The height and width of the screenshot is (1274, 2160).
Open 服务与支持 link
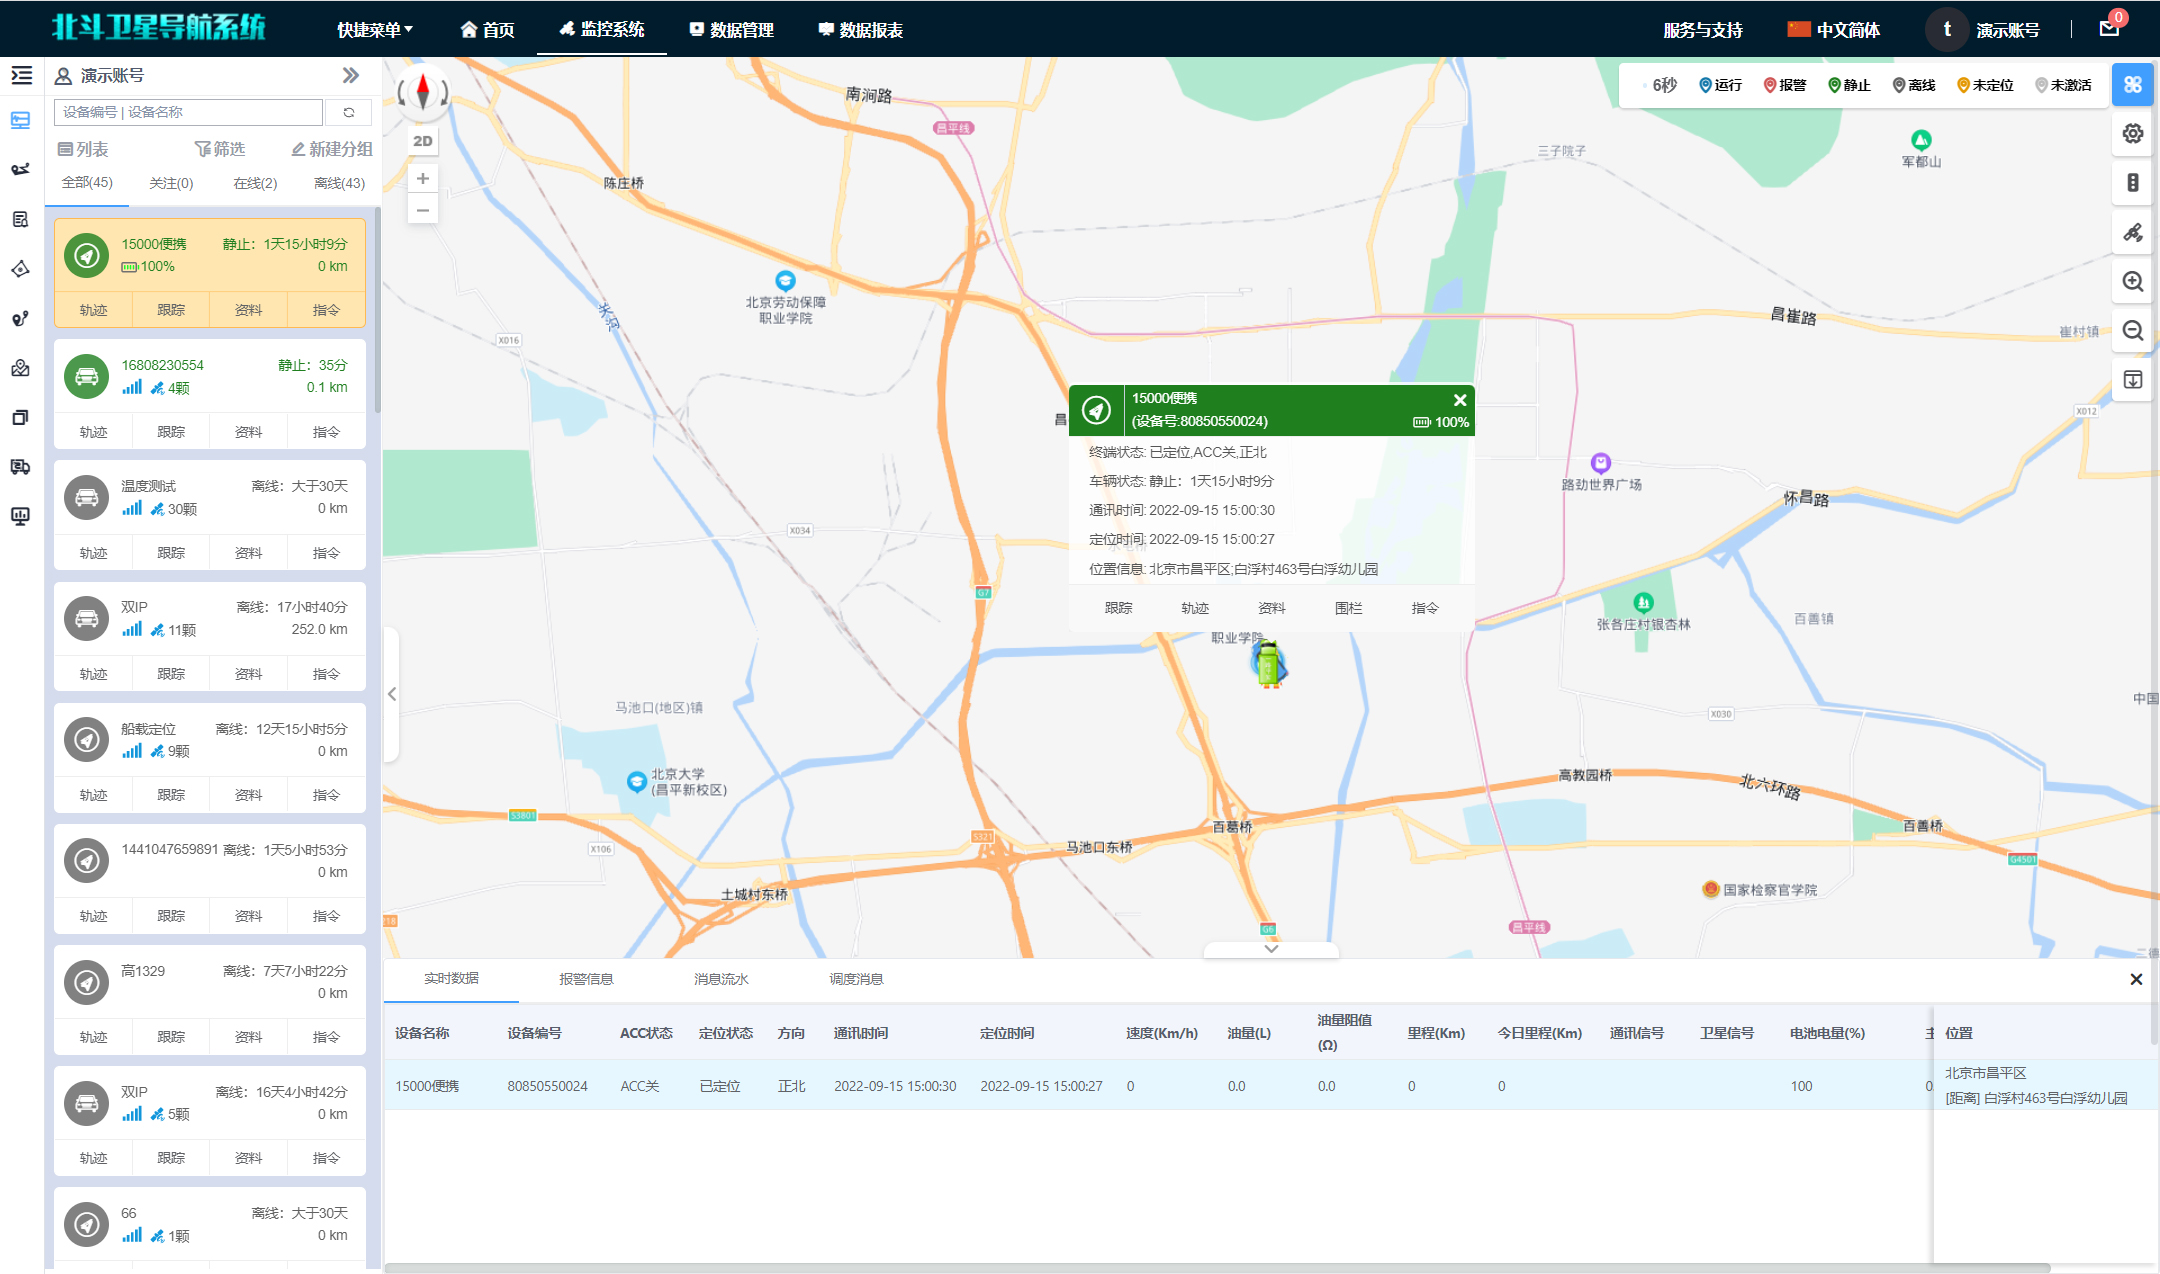point(1703,30)
